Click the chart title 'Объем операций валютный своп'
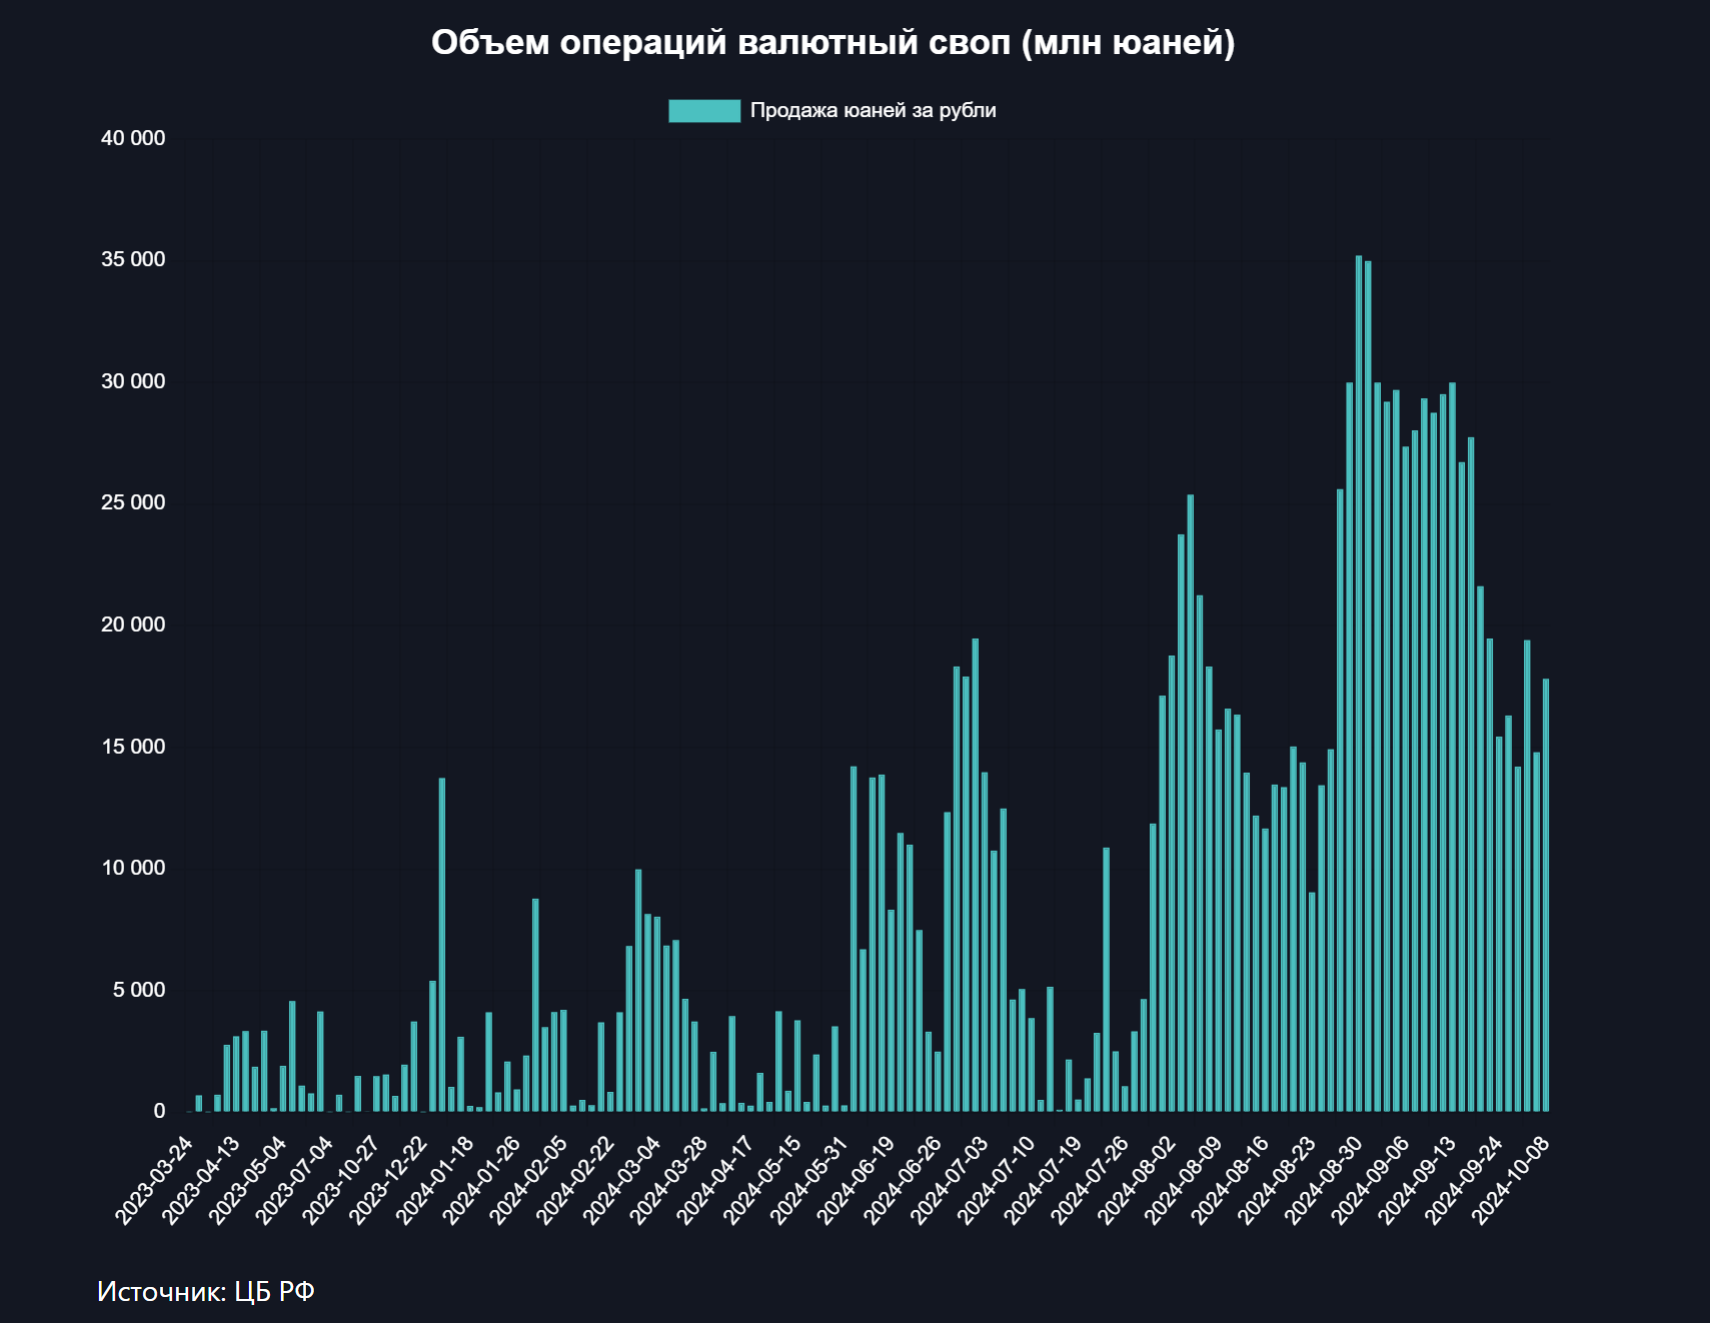Image resolution: width=1710 pixels, height=1323 pixels. coord(833,43)
